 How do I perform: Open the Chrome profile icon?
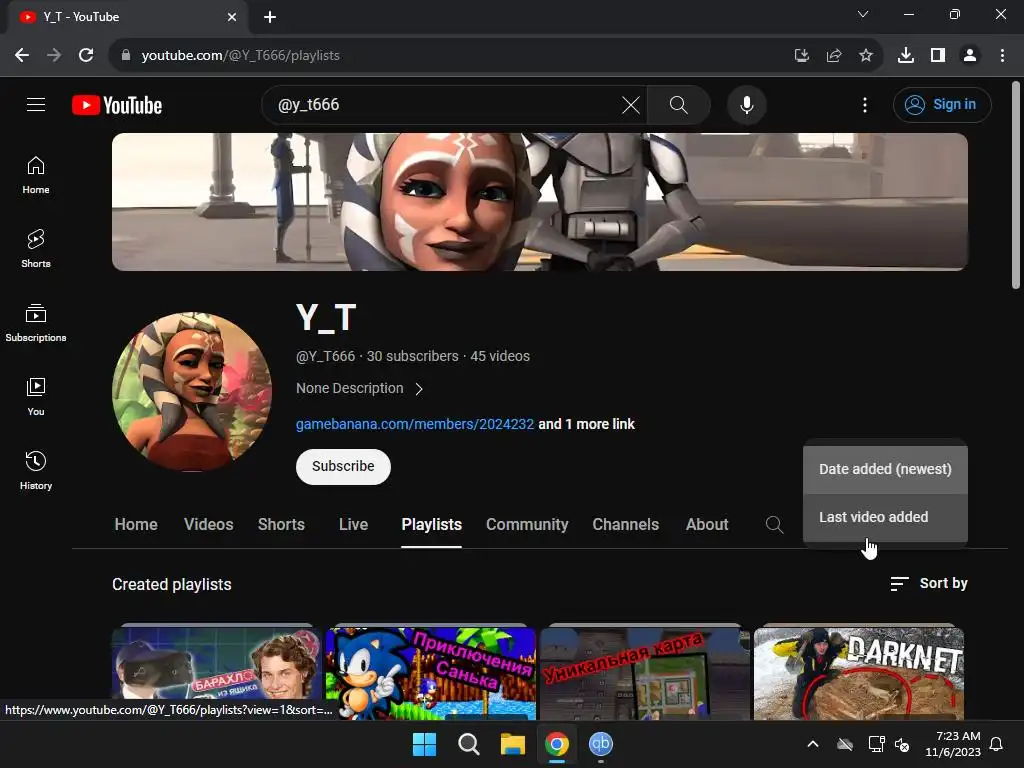click(x=970, y=56)
